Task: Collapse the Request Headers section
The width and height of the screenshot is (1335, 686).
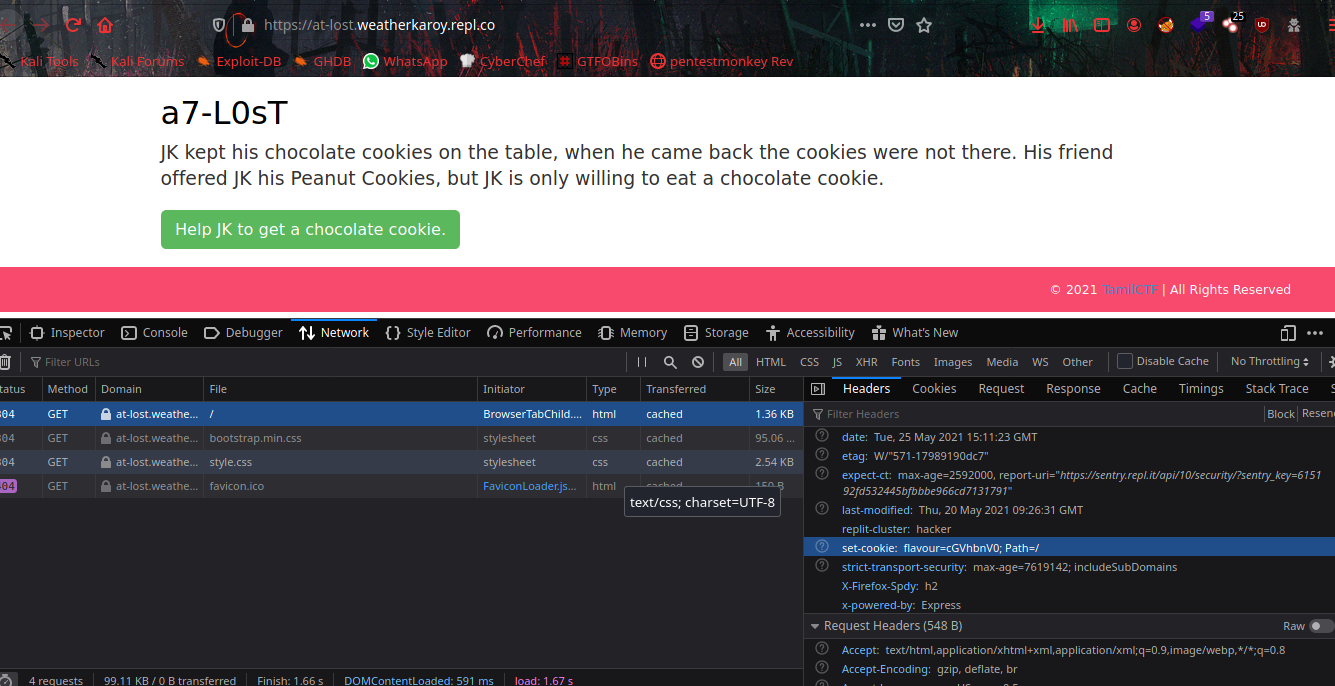Action: click(x=815, y=626)
